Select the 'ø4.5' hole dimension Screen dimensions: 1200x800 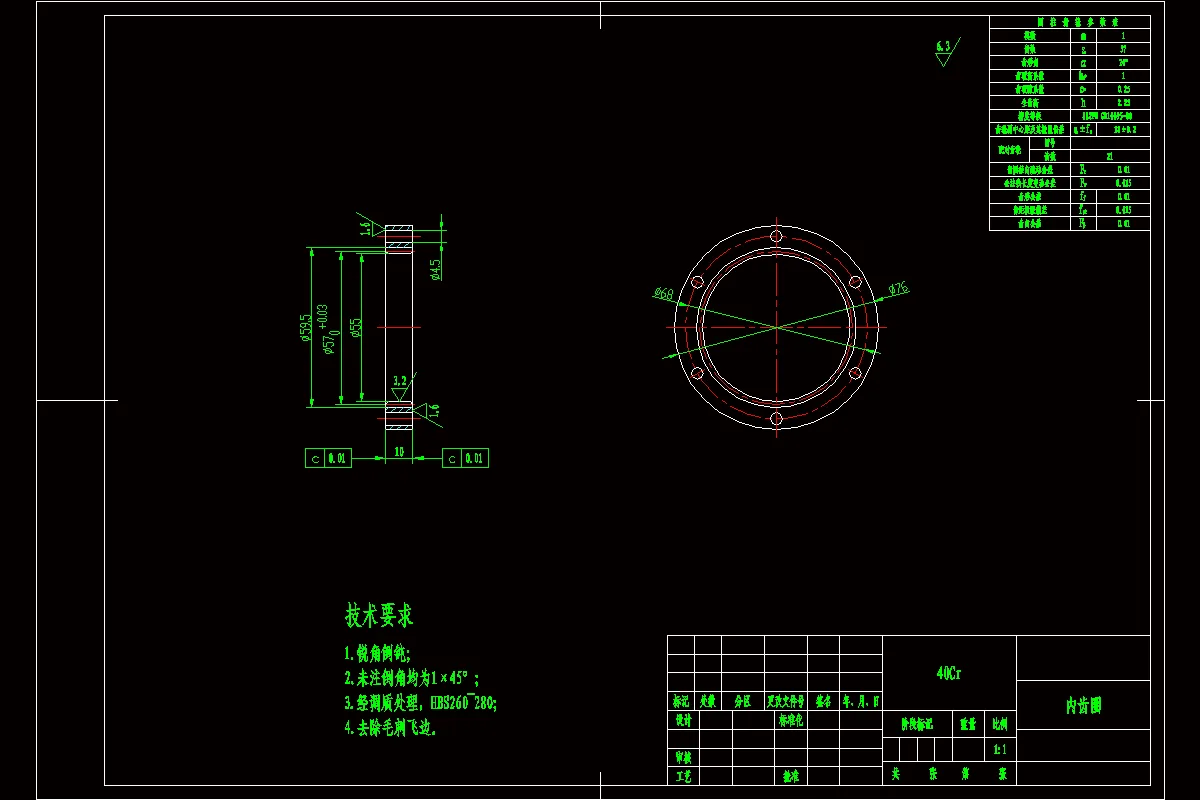(x=436, y=270)
